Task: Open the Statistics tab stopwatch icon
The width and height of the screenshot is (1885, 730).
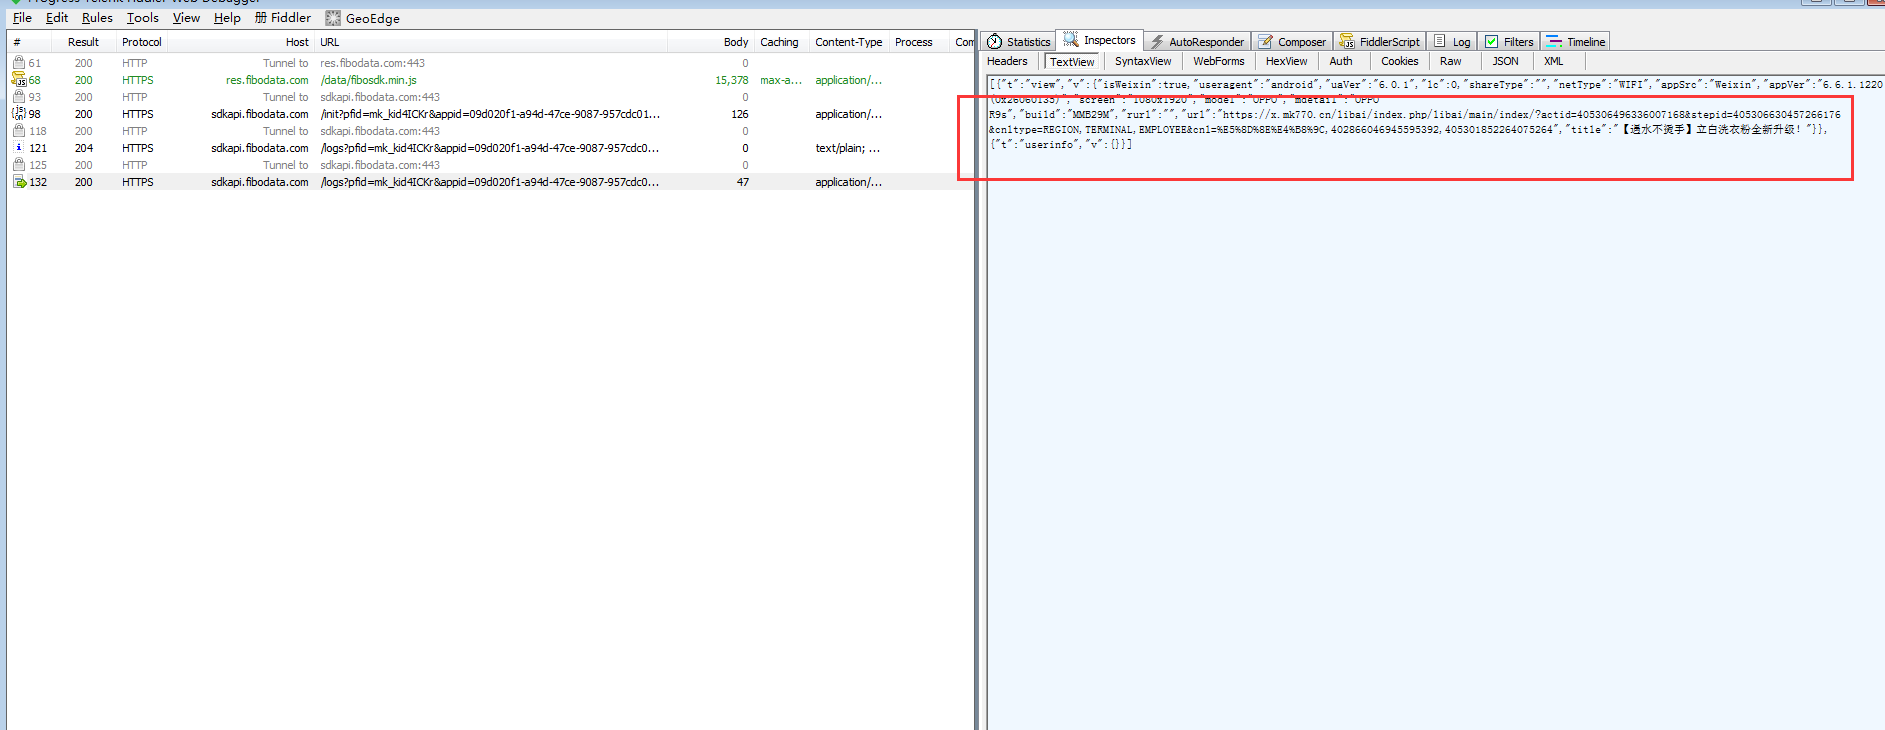Action: click(x=994, y=42)
